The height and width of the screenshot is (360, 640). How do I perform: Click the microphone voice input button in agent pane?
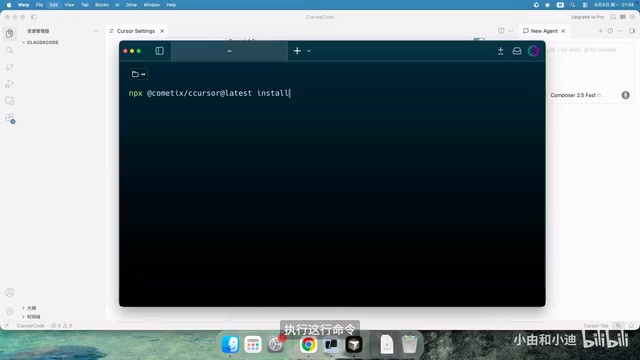pos(625,95)
